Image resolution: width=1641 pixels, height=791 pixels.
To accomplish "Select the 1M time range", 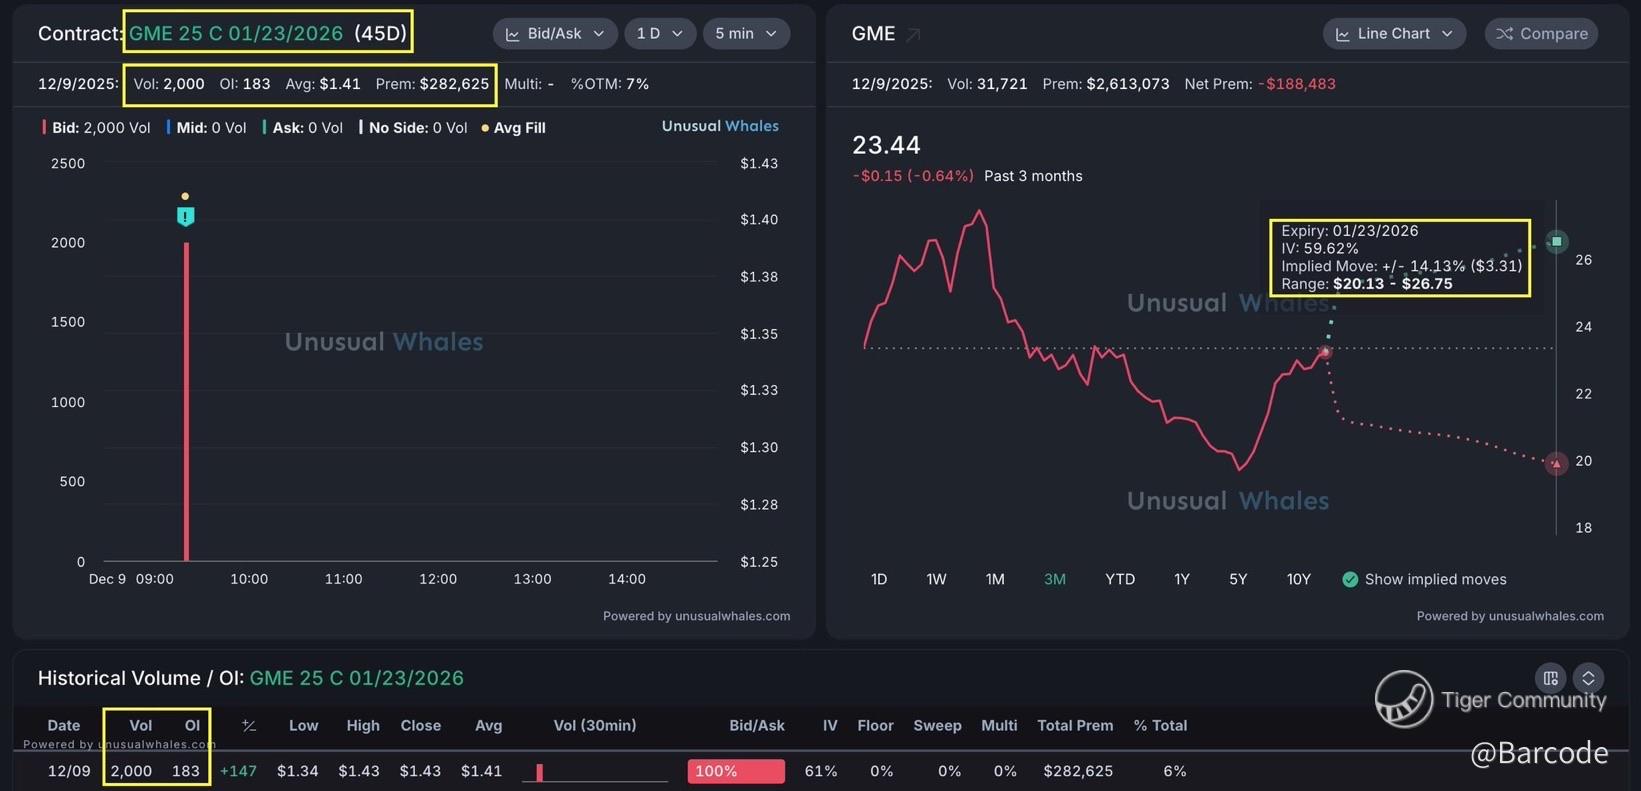I will point(995,580).
